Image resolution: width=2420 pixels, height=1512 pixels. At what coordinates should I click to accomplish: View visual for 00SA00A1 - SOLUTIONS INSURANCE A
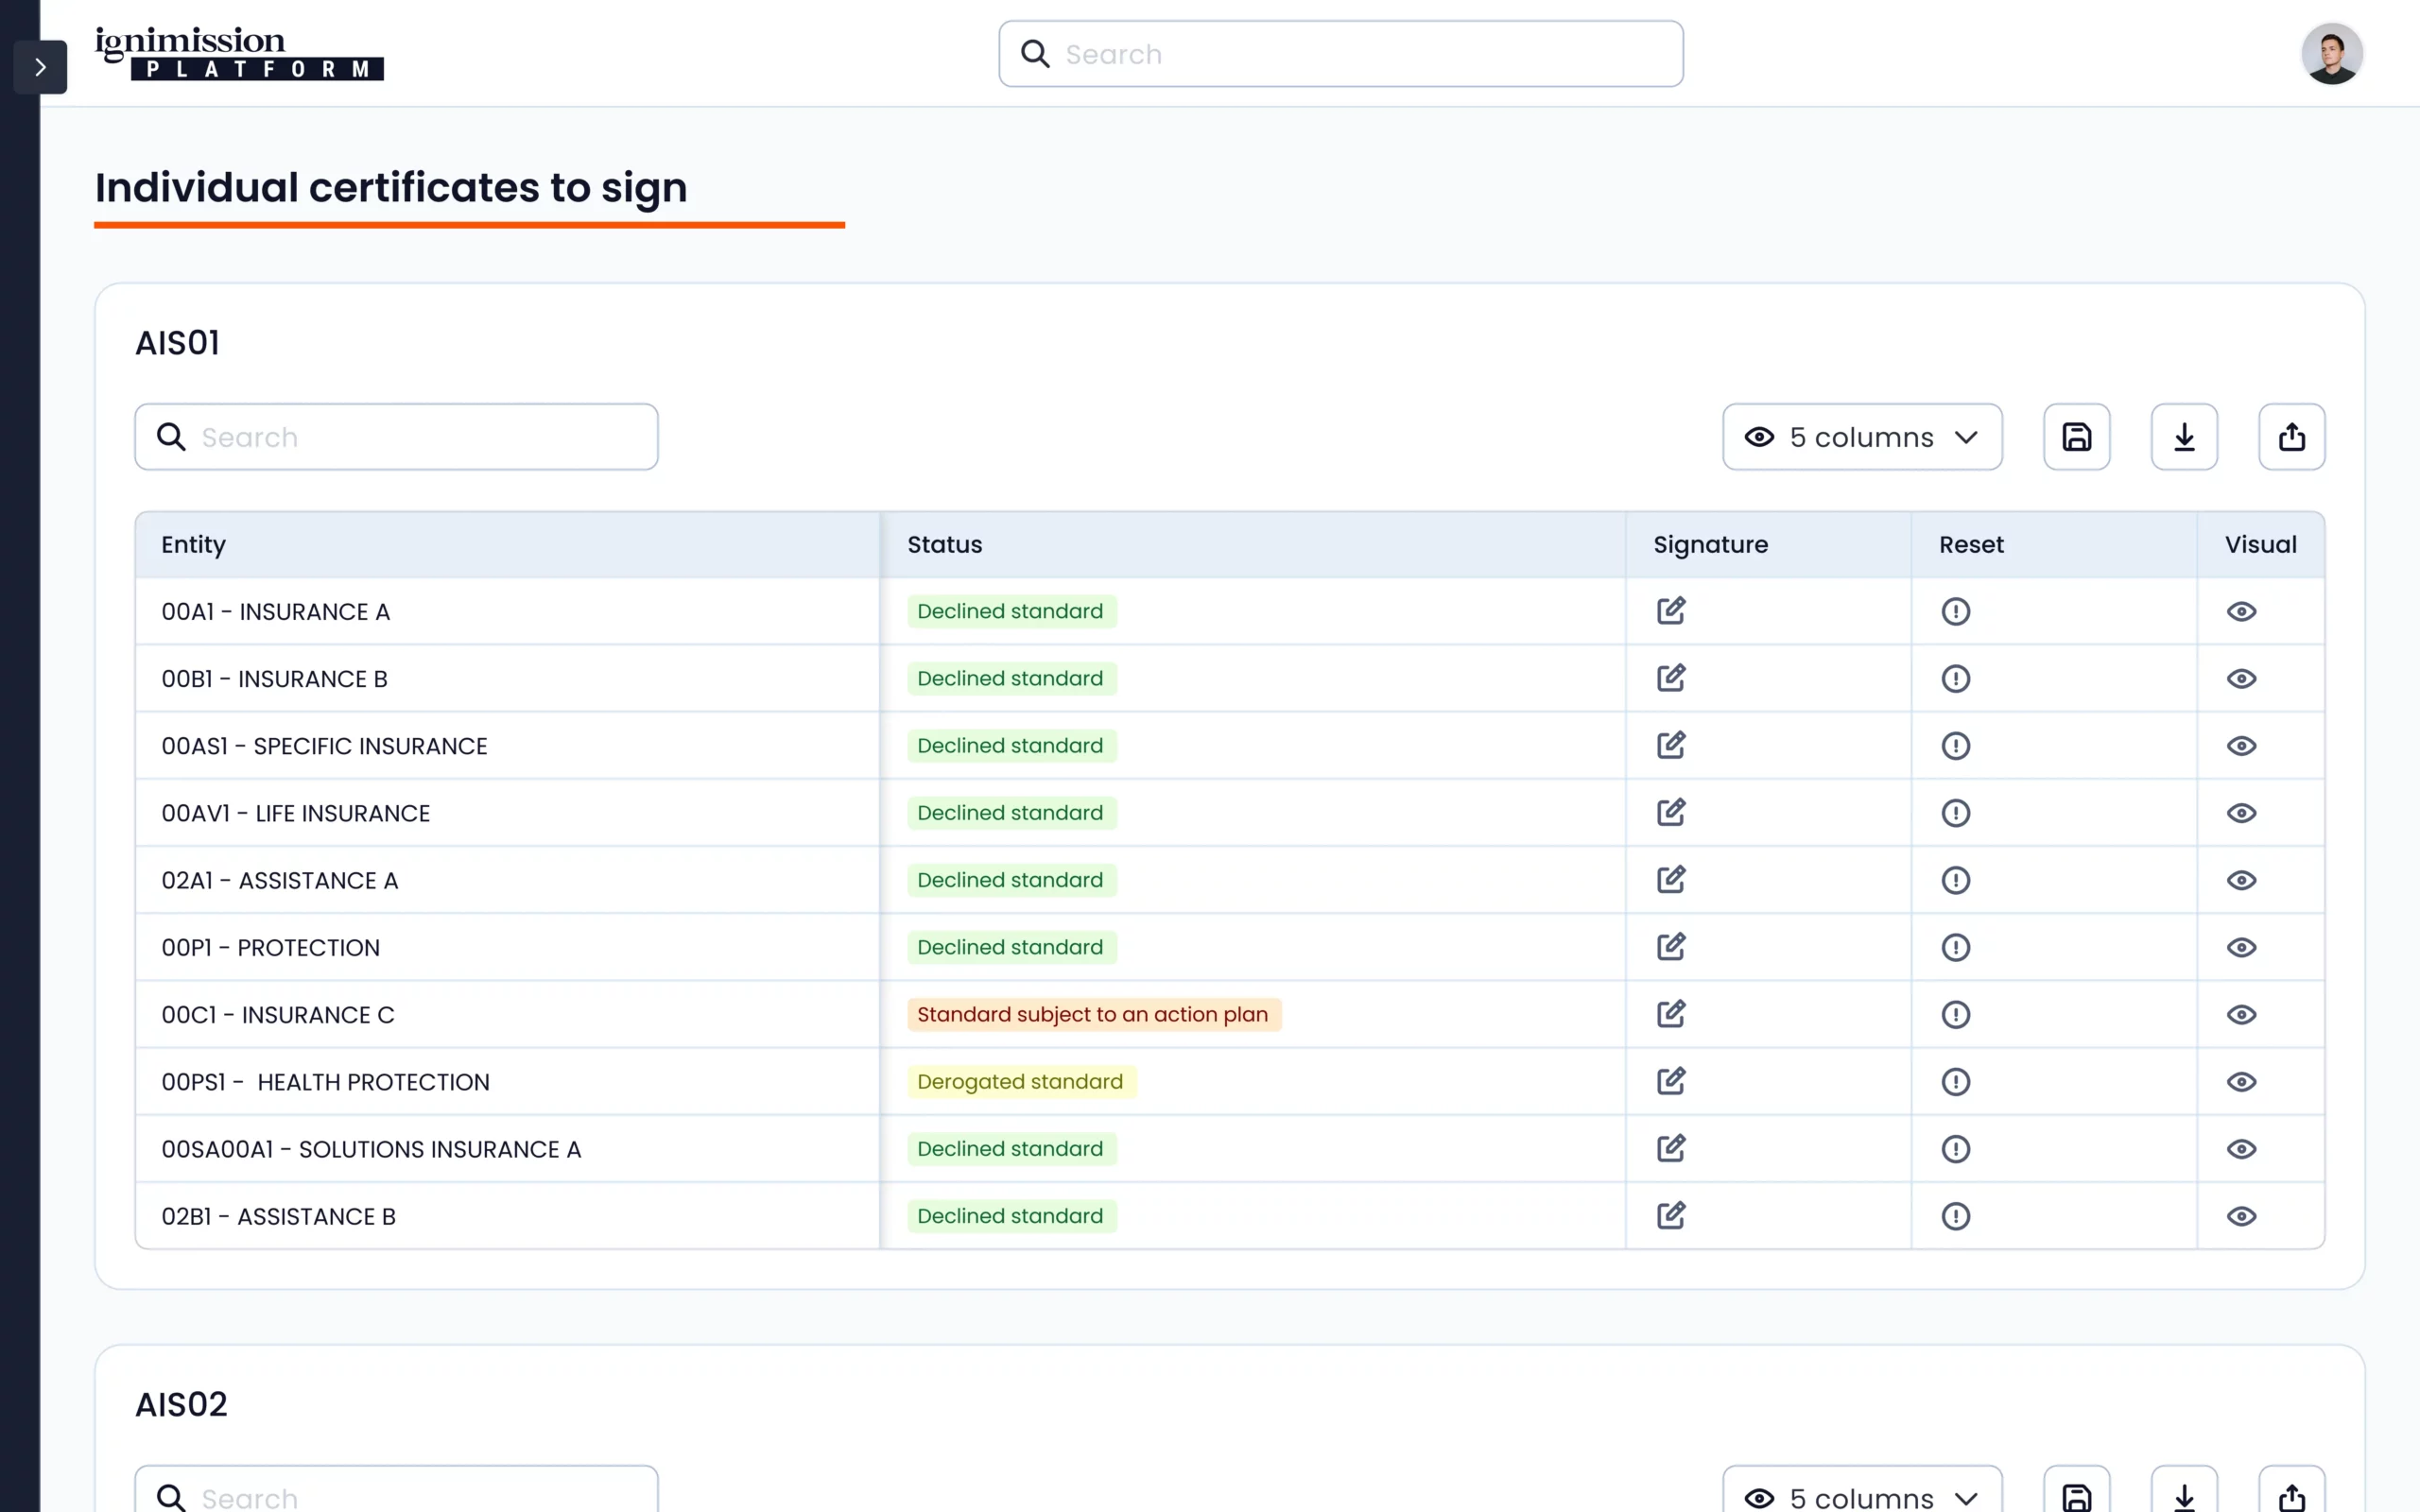[x=2241, y=1148]
